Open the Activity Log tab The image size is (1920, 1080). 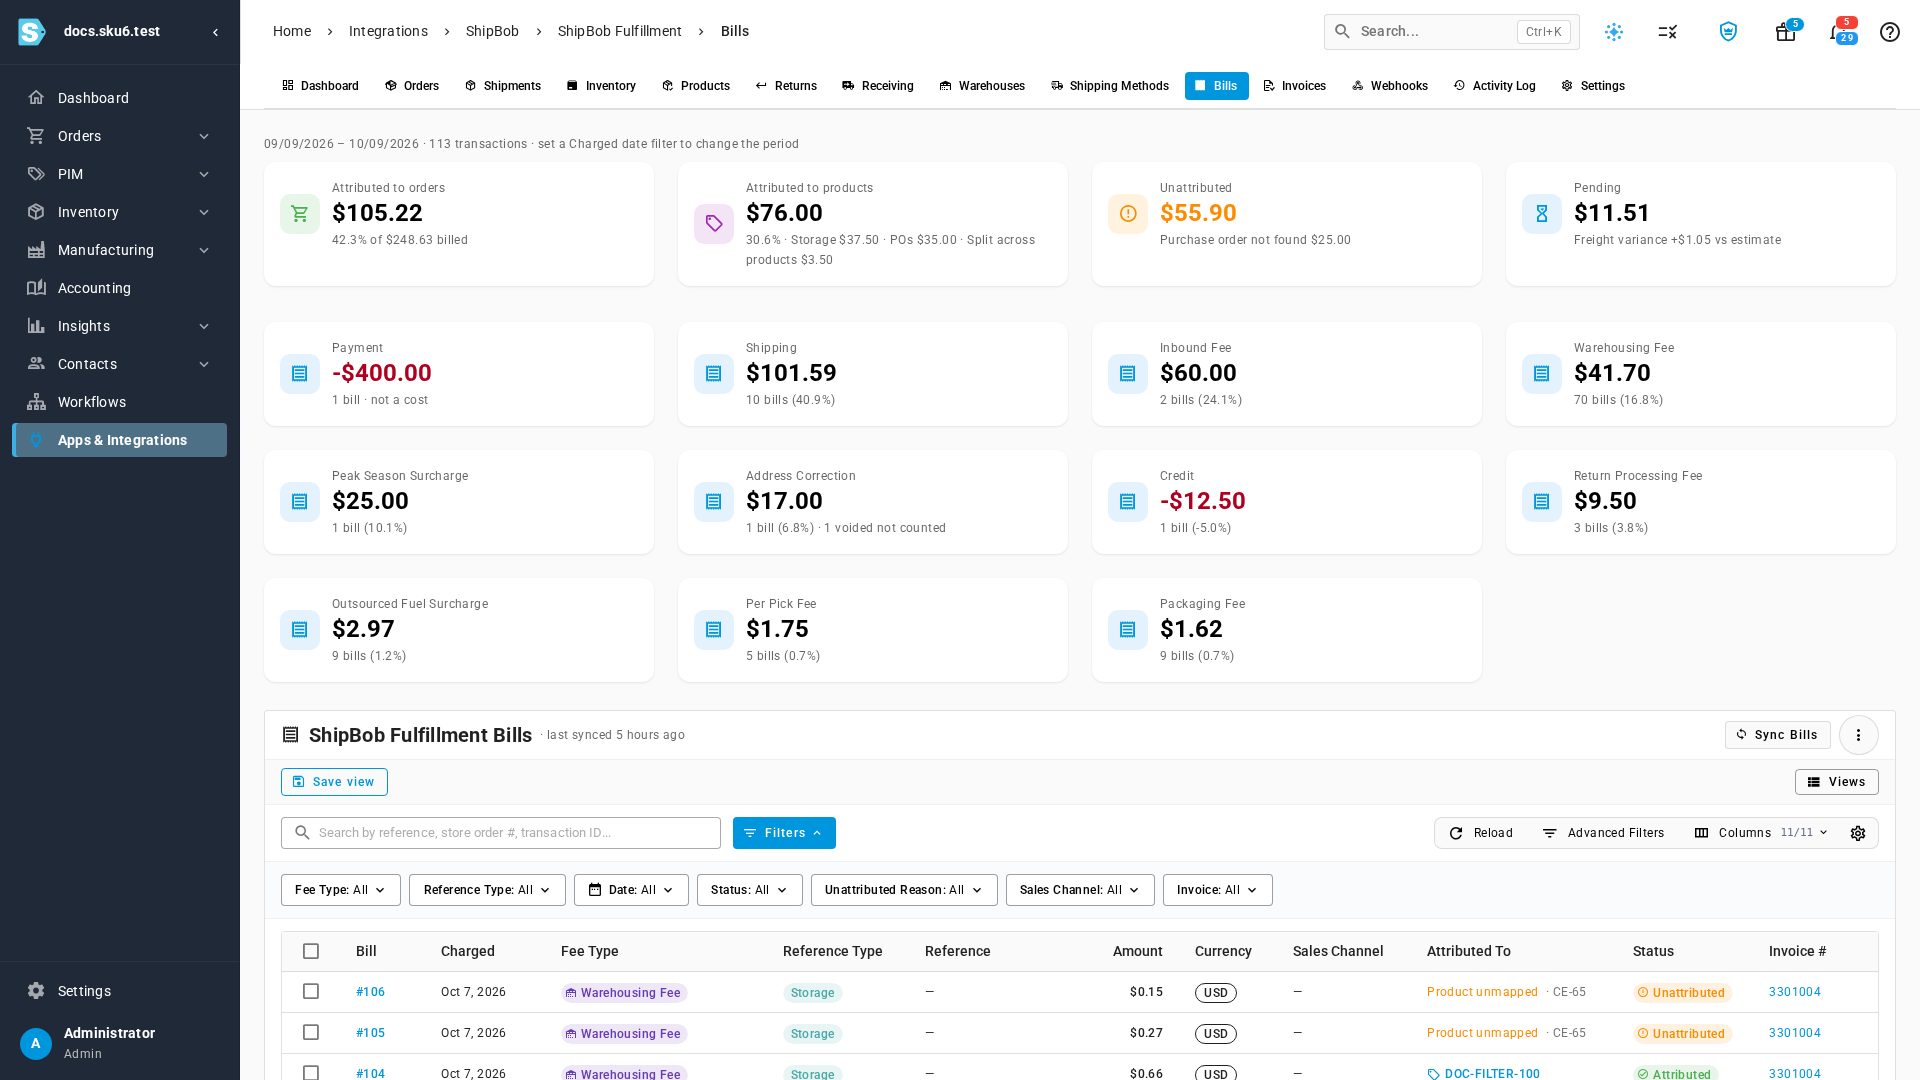pyautogui.click(x=1495, y=86)
